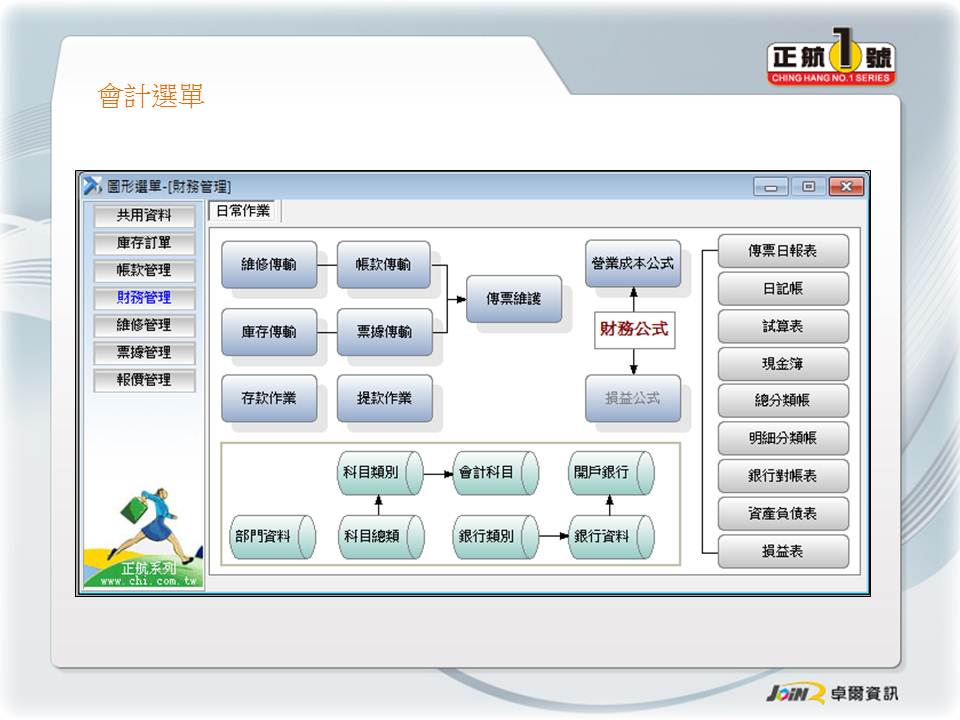Click the running figure 正航系列 logo image
Image resolution: width=960 pixels, height=720 pixels.
[143, 535]
